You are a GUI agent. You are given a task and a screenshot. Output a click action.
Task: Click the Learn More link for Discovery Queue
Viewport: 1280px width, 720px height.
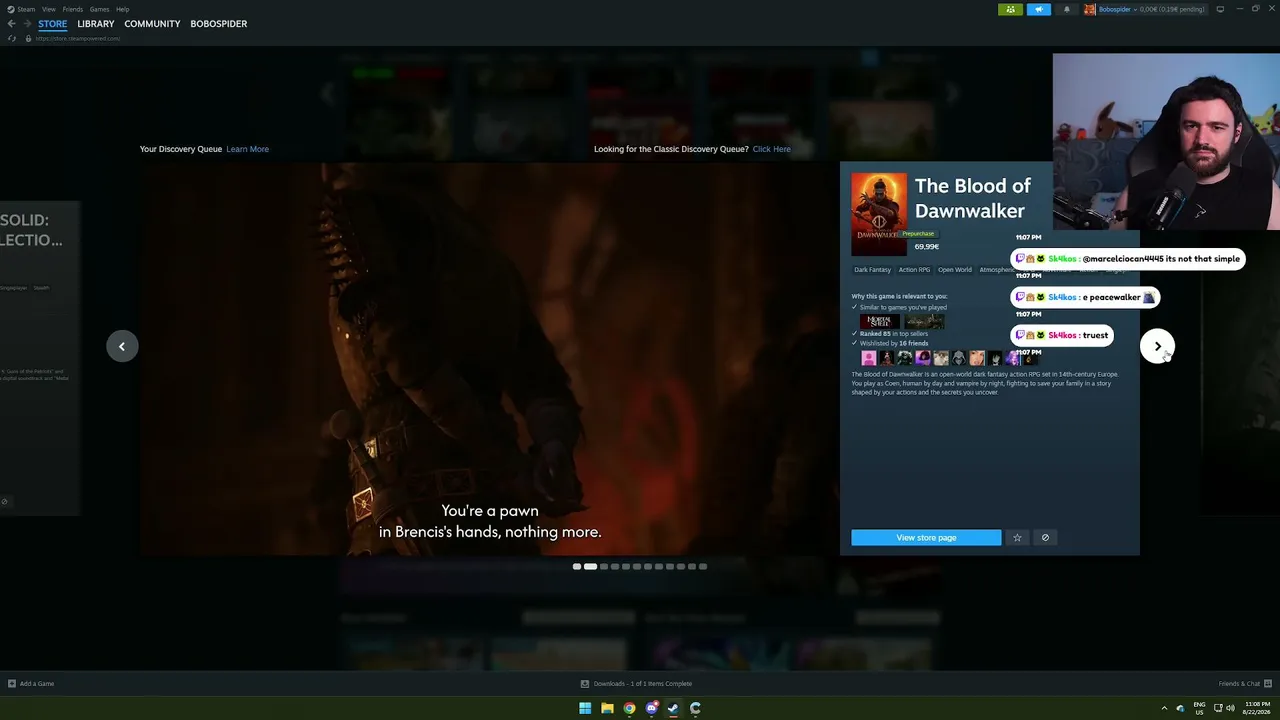point(247,149)
